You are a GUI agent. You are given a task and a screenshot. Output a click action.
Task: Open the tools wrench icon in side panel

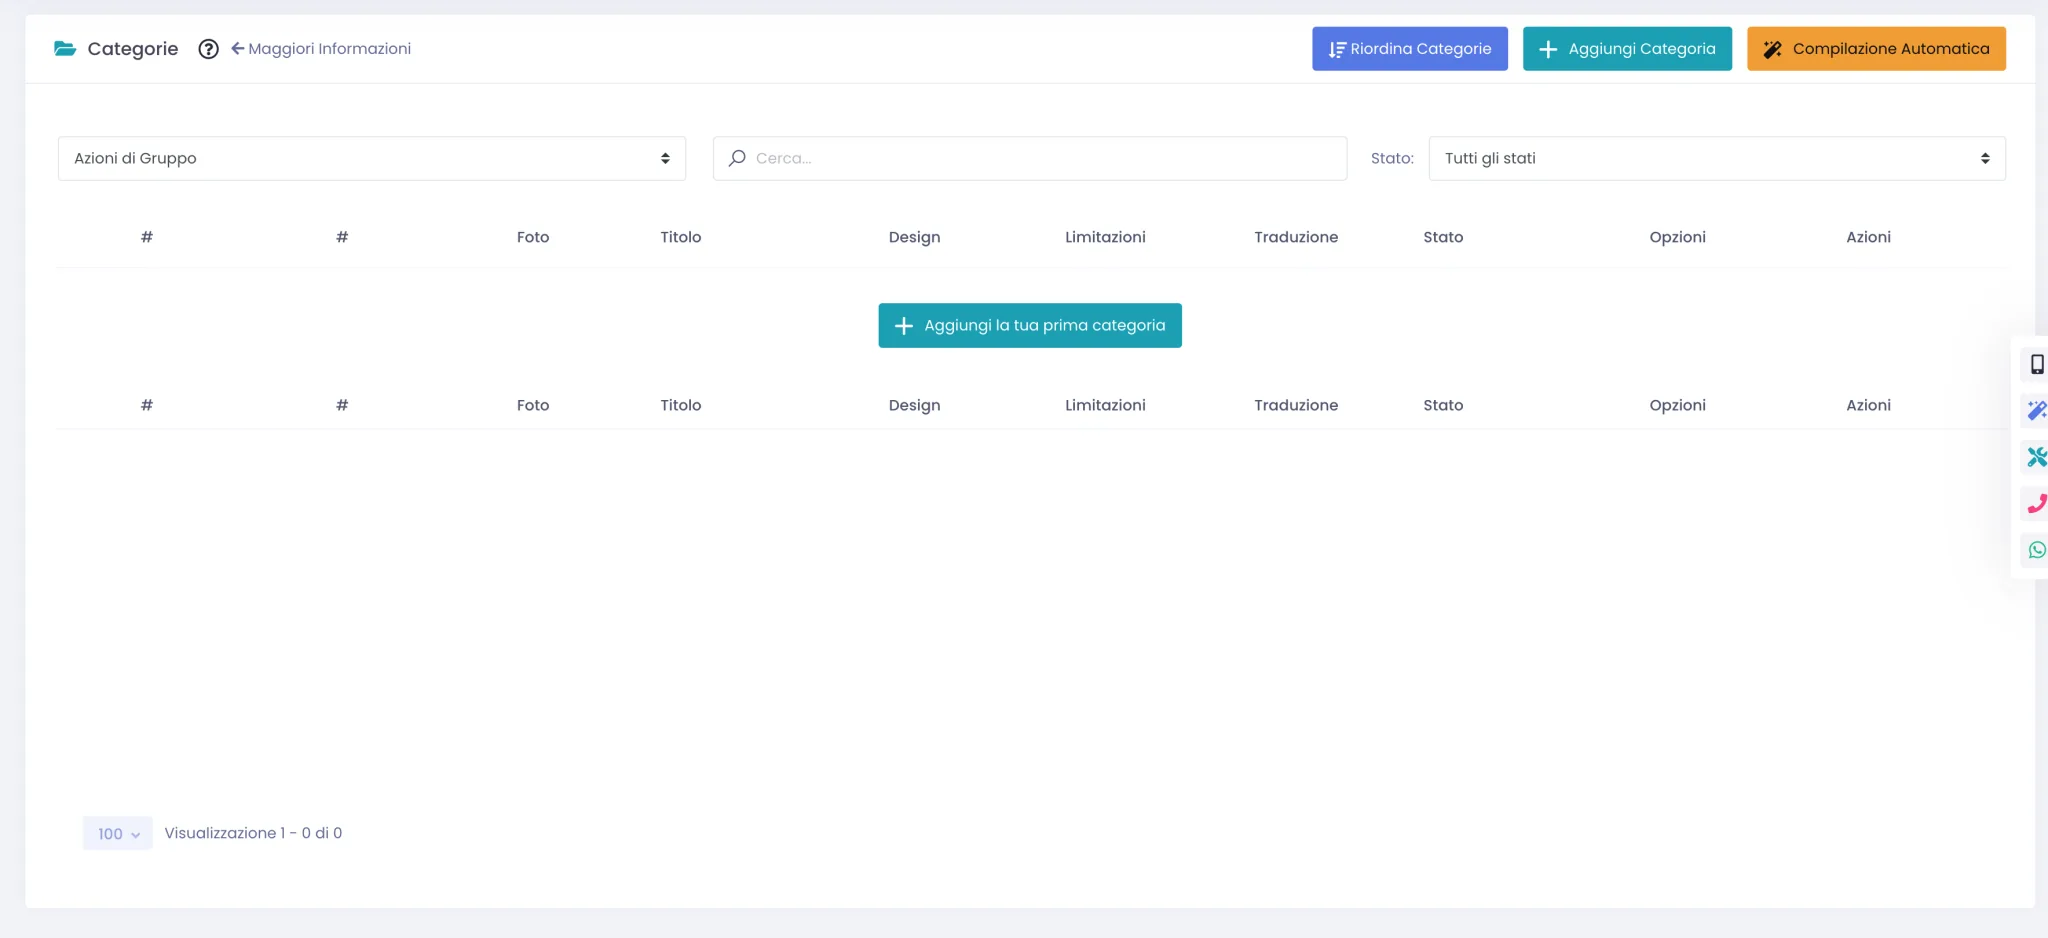(2036, 457)
